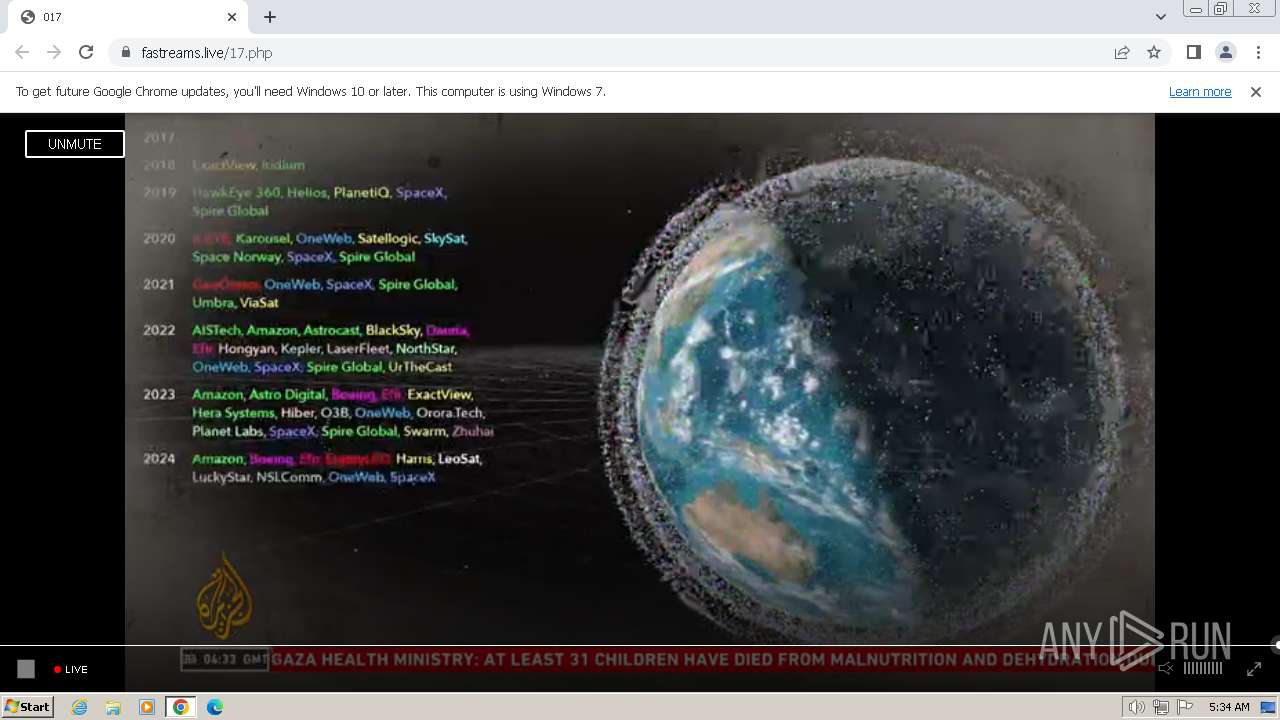The height and width of the screenshot is (720, 1280).
Task: Launch Internet Explorer from the taskbar
Action: (79, 707)
